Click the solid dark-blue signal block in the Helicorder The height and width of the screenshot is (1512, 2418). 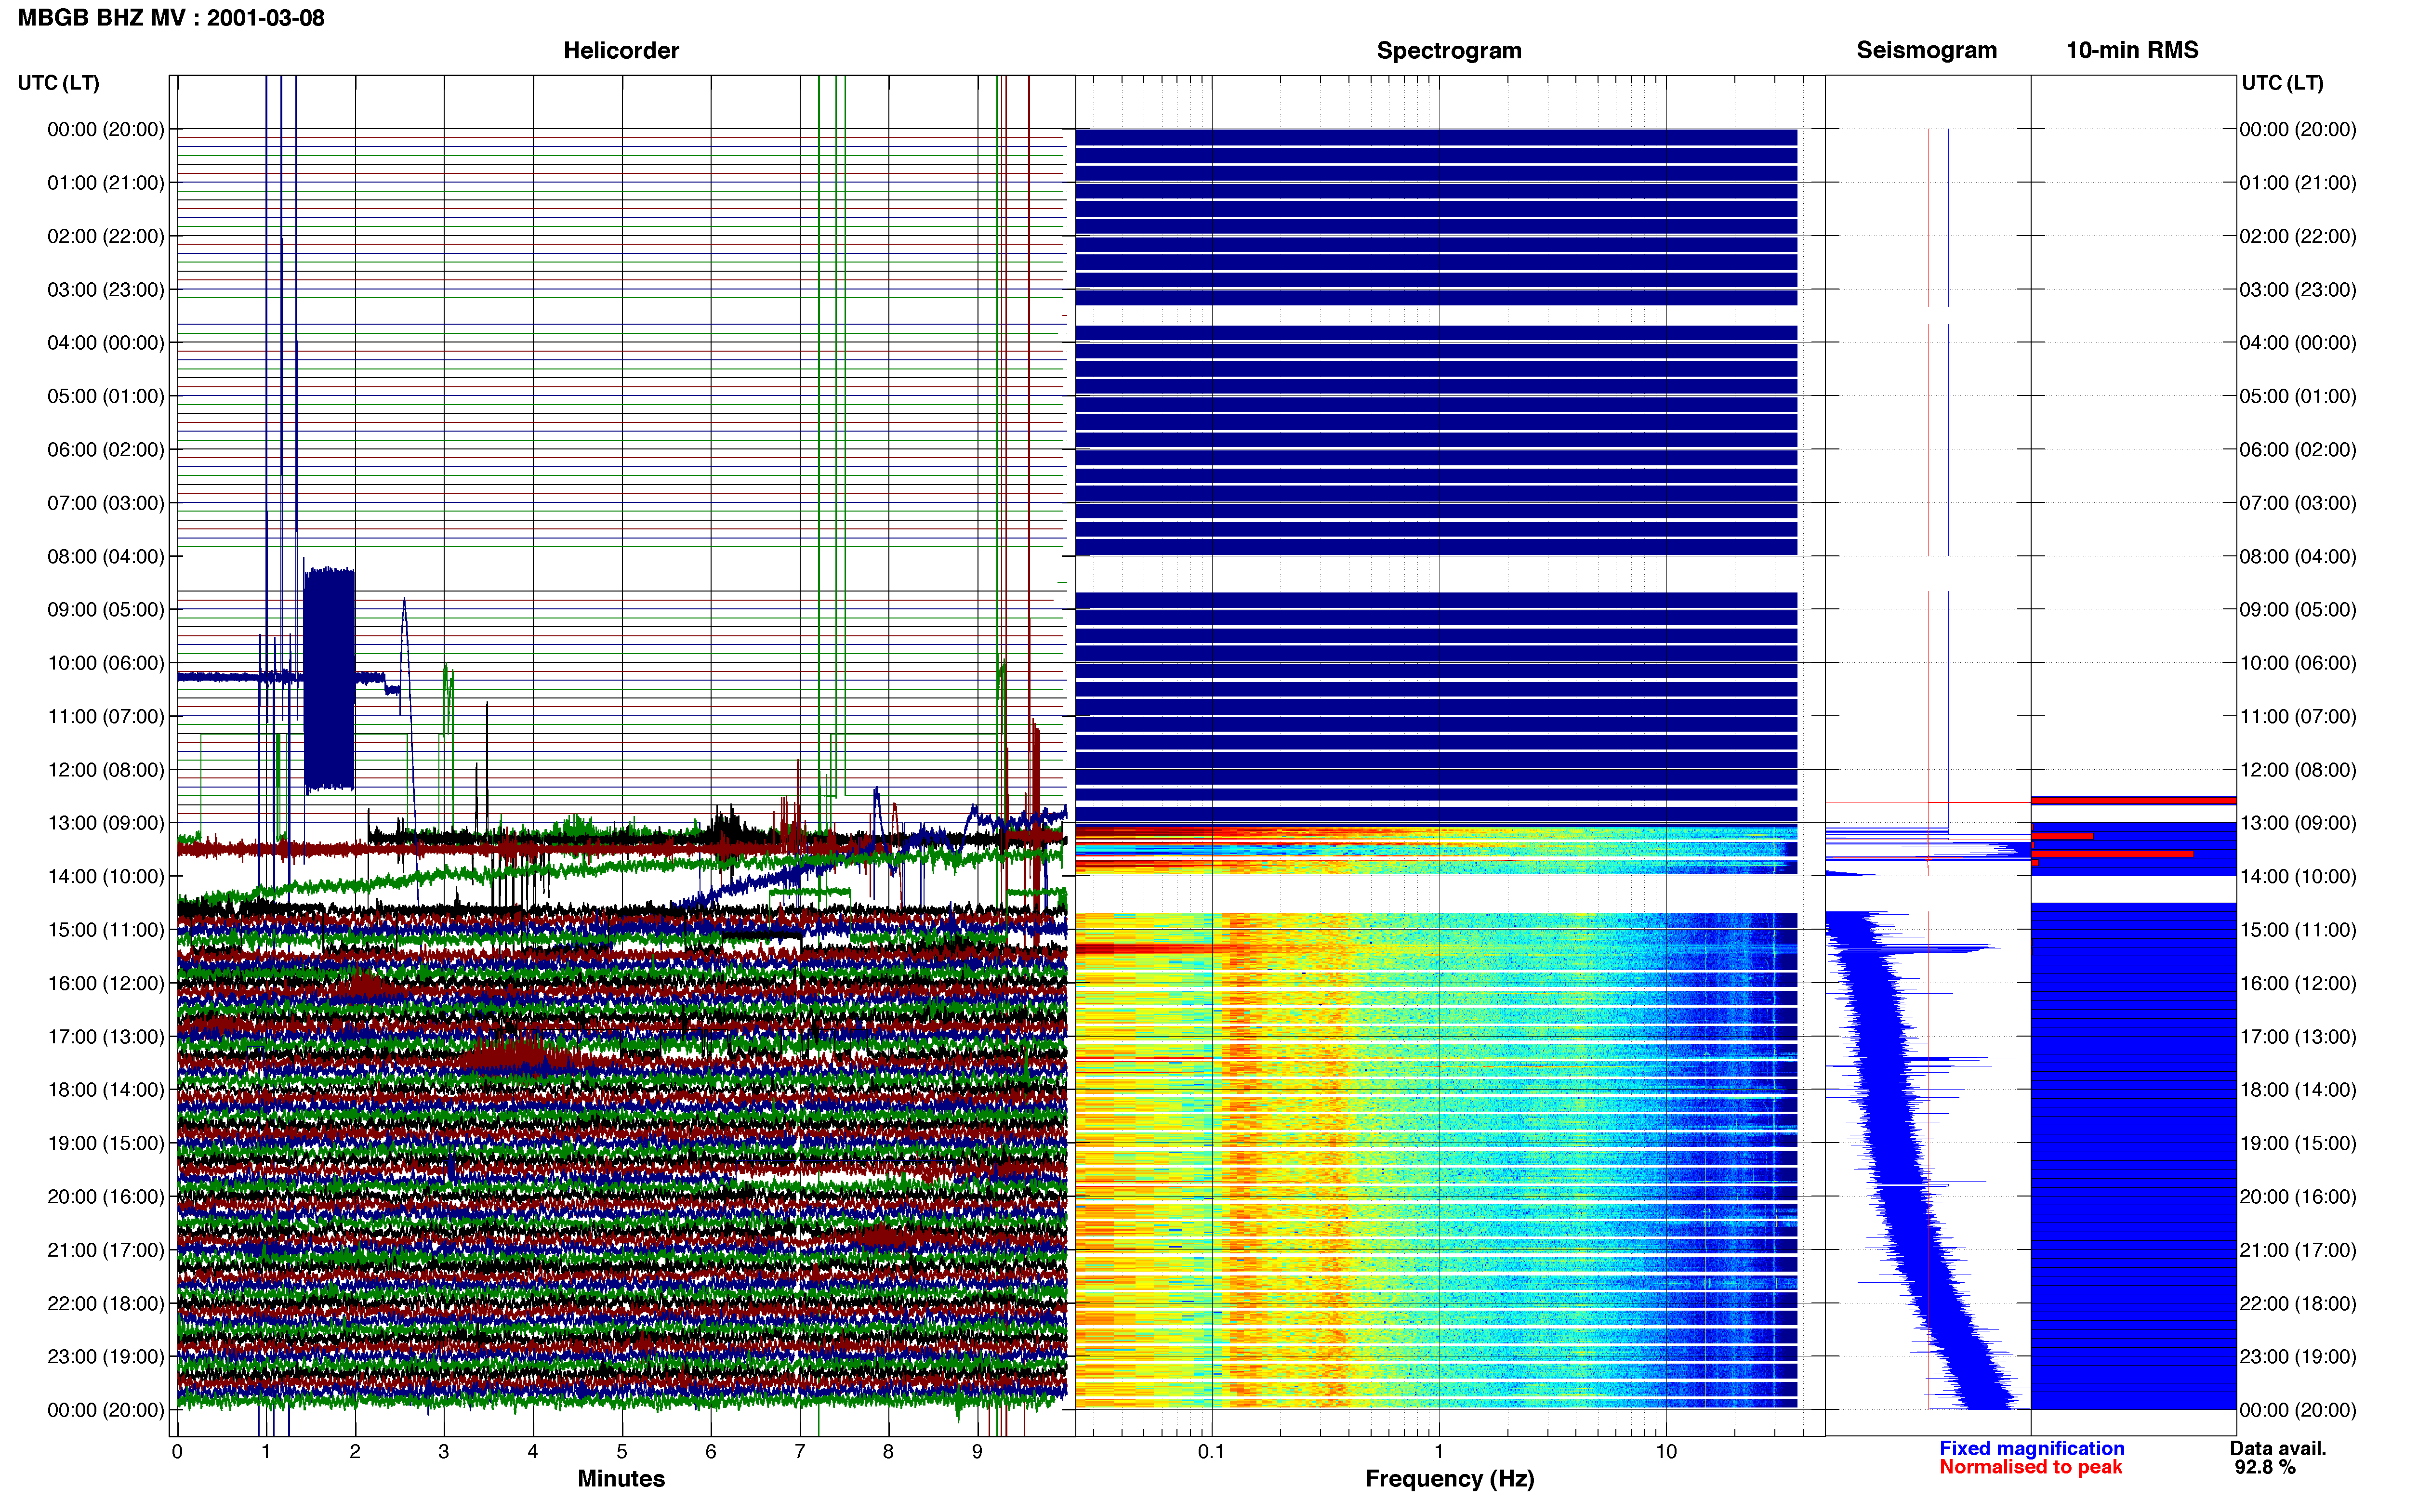pyautogui.click(x=329, y=679)
